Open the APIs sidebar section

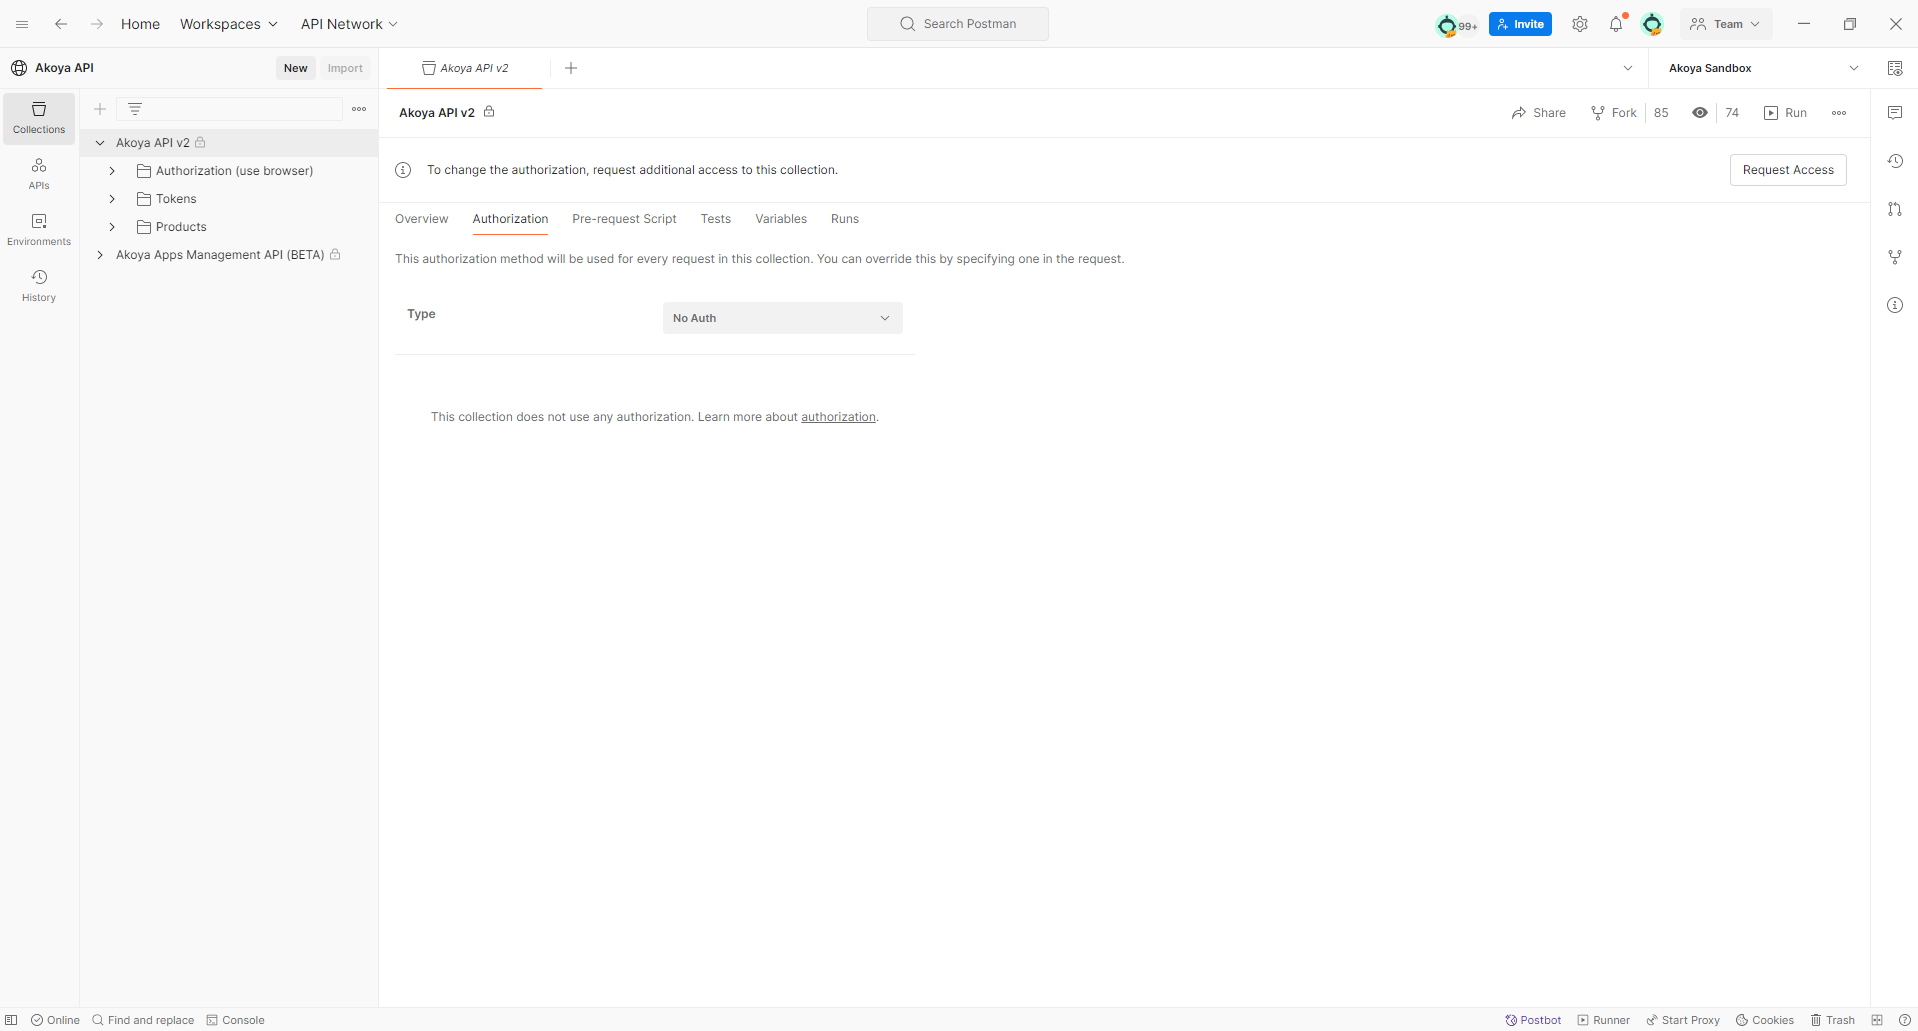pos(39,174)
